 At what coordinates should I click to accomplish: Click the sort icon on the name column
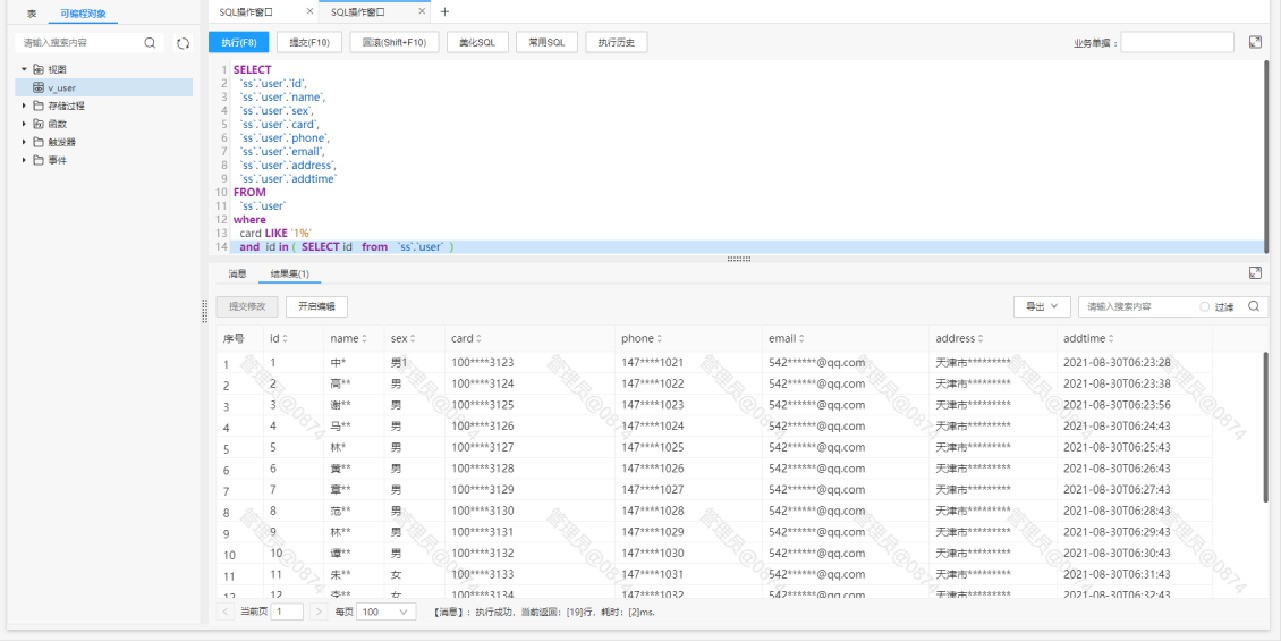pyautogui.click(x=365, y=340)
